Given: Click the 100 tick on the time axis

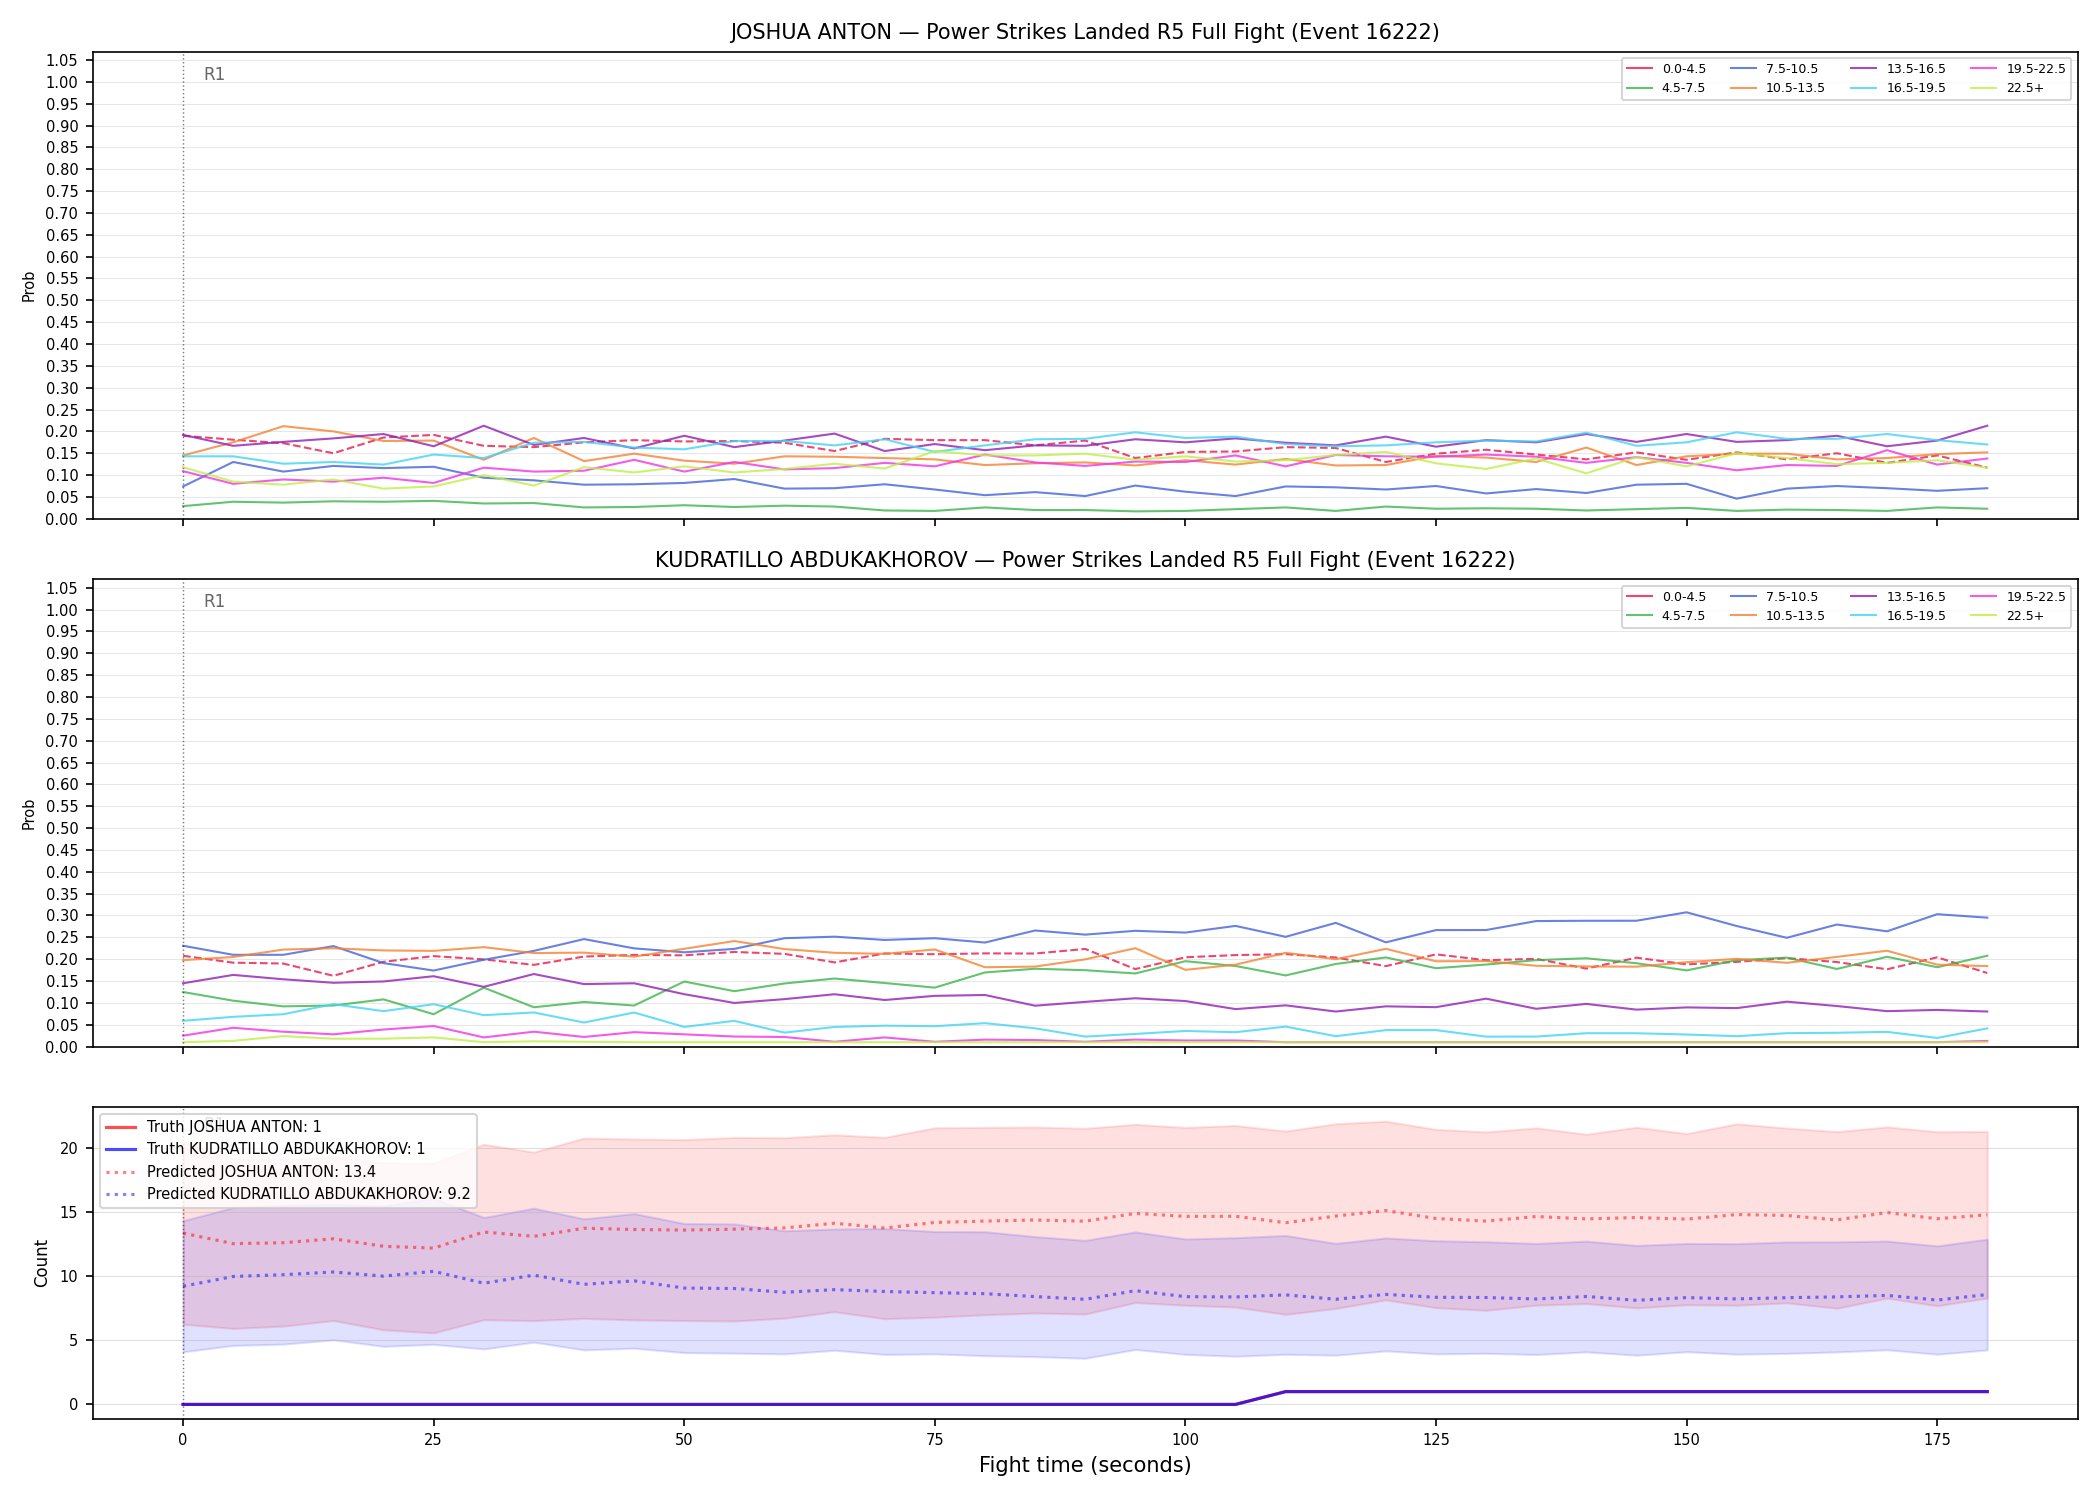Looking at the screenshot, I should [1184, 1440].
